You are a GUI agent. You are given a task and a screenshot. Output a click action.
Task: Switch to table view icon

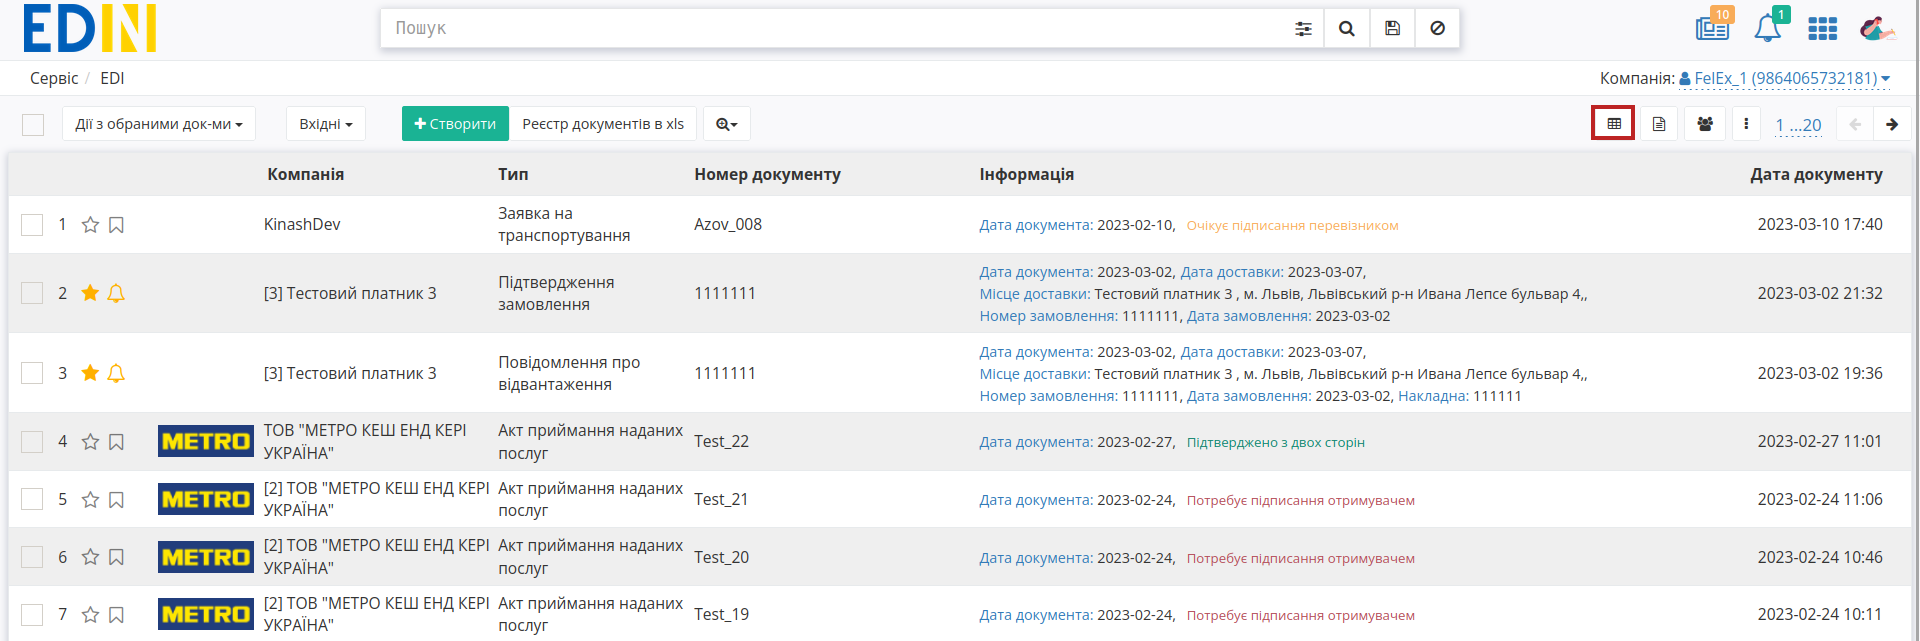(1614, 124)
